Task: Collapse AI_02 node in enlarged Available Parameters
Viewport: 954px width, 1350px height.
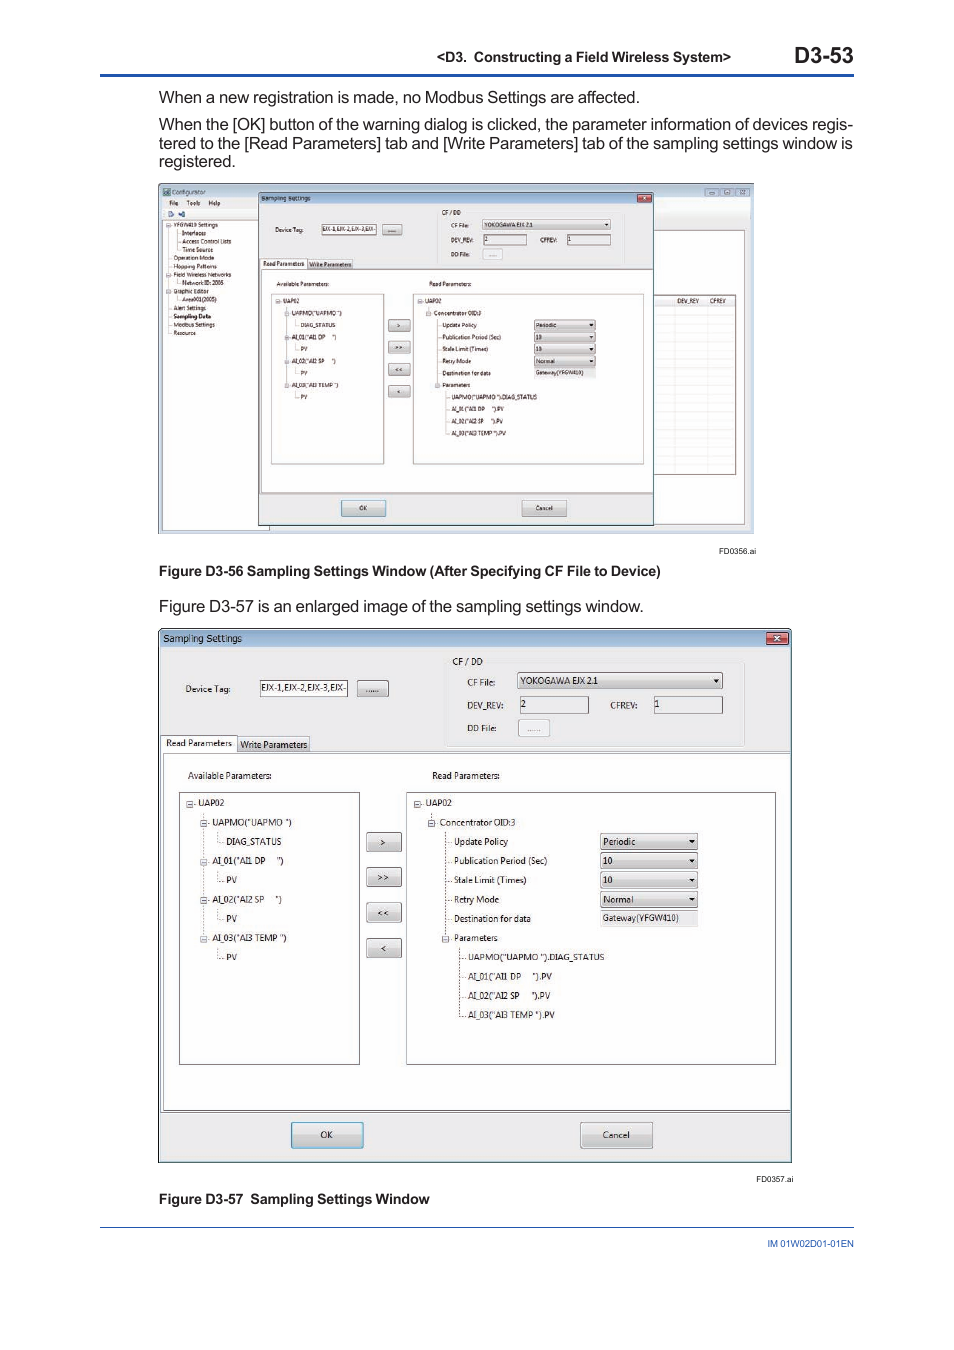Action: point(204,900)
